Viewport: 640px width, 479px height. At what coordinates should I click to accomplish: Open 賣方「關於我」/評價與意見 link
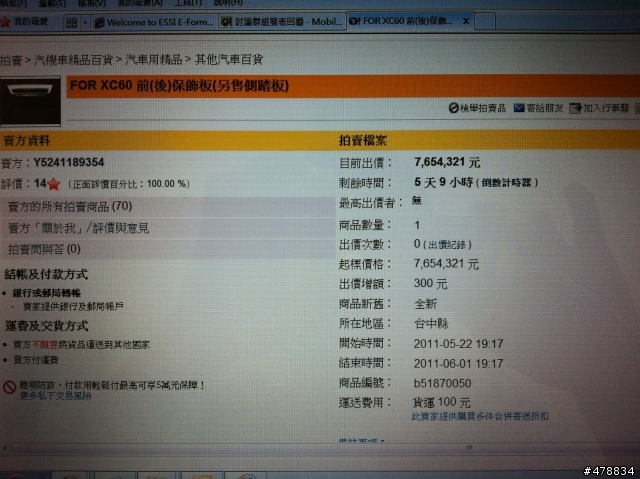pyautogui.click(x=78, y=228)
